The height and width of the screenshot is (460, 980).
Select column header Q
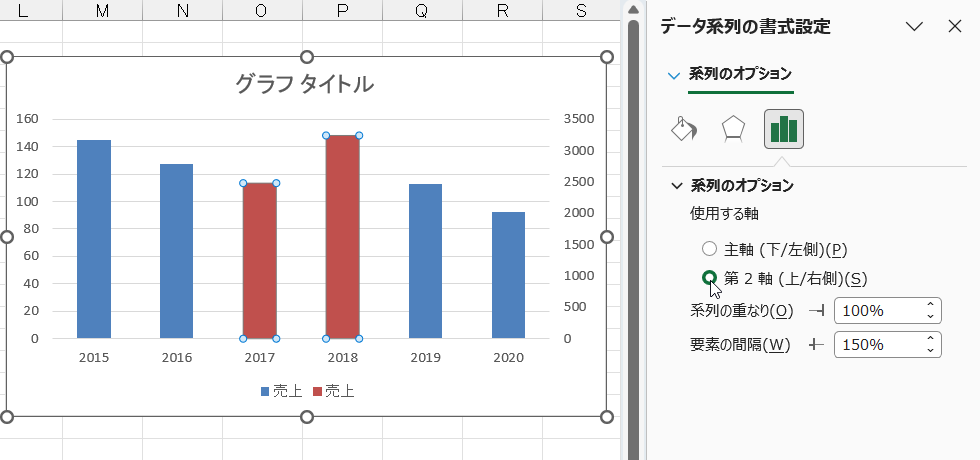[422, 10]
